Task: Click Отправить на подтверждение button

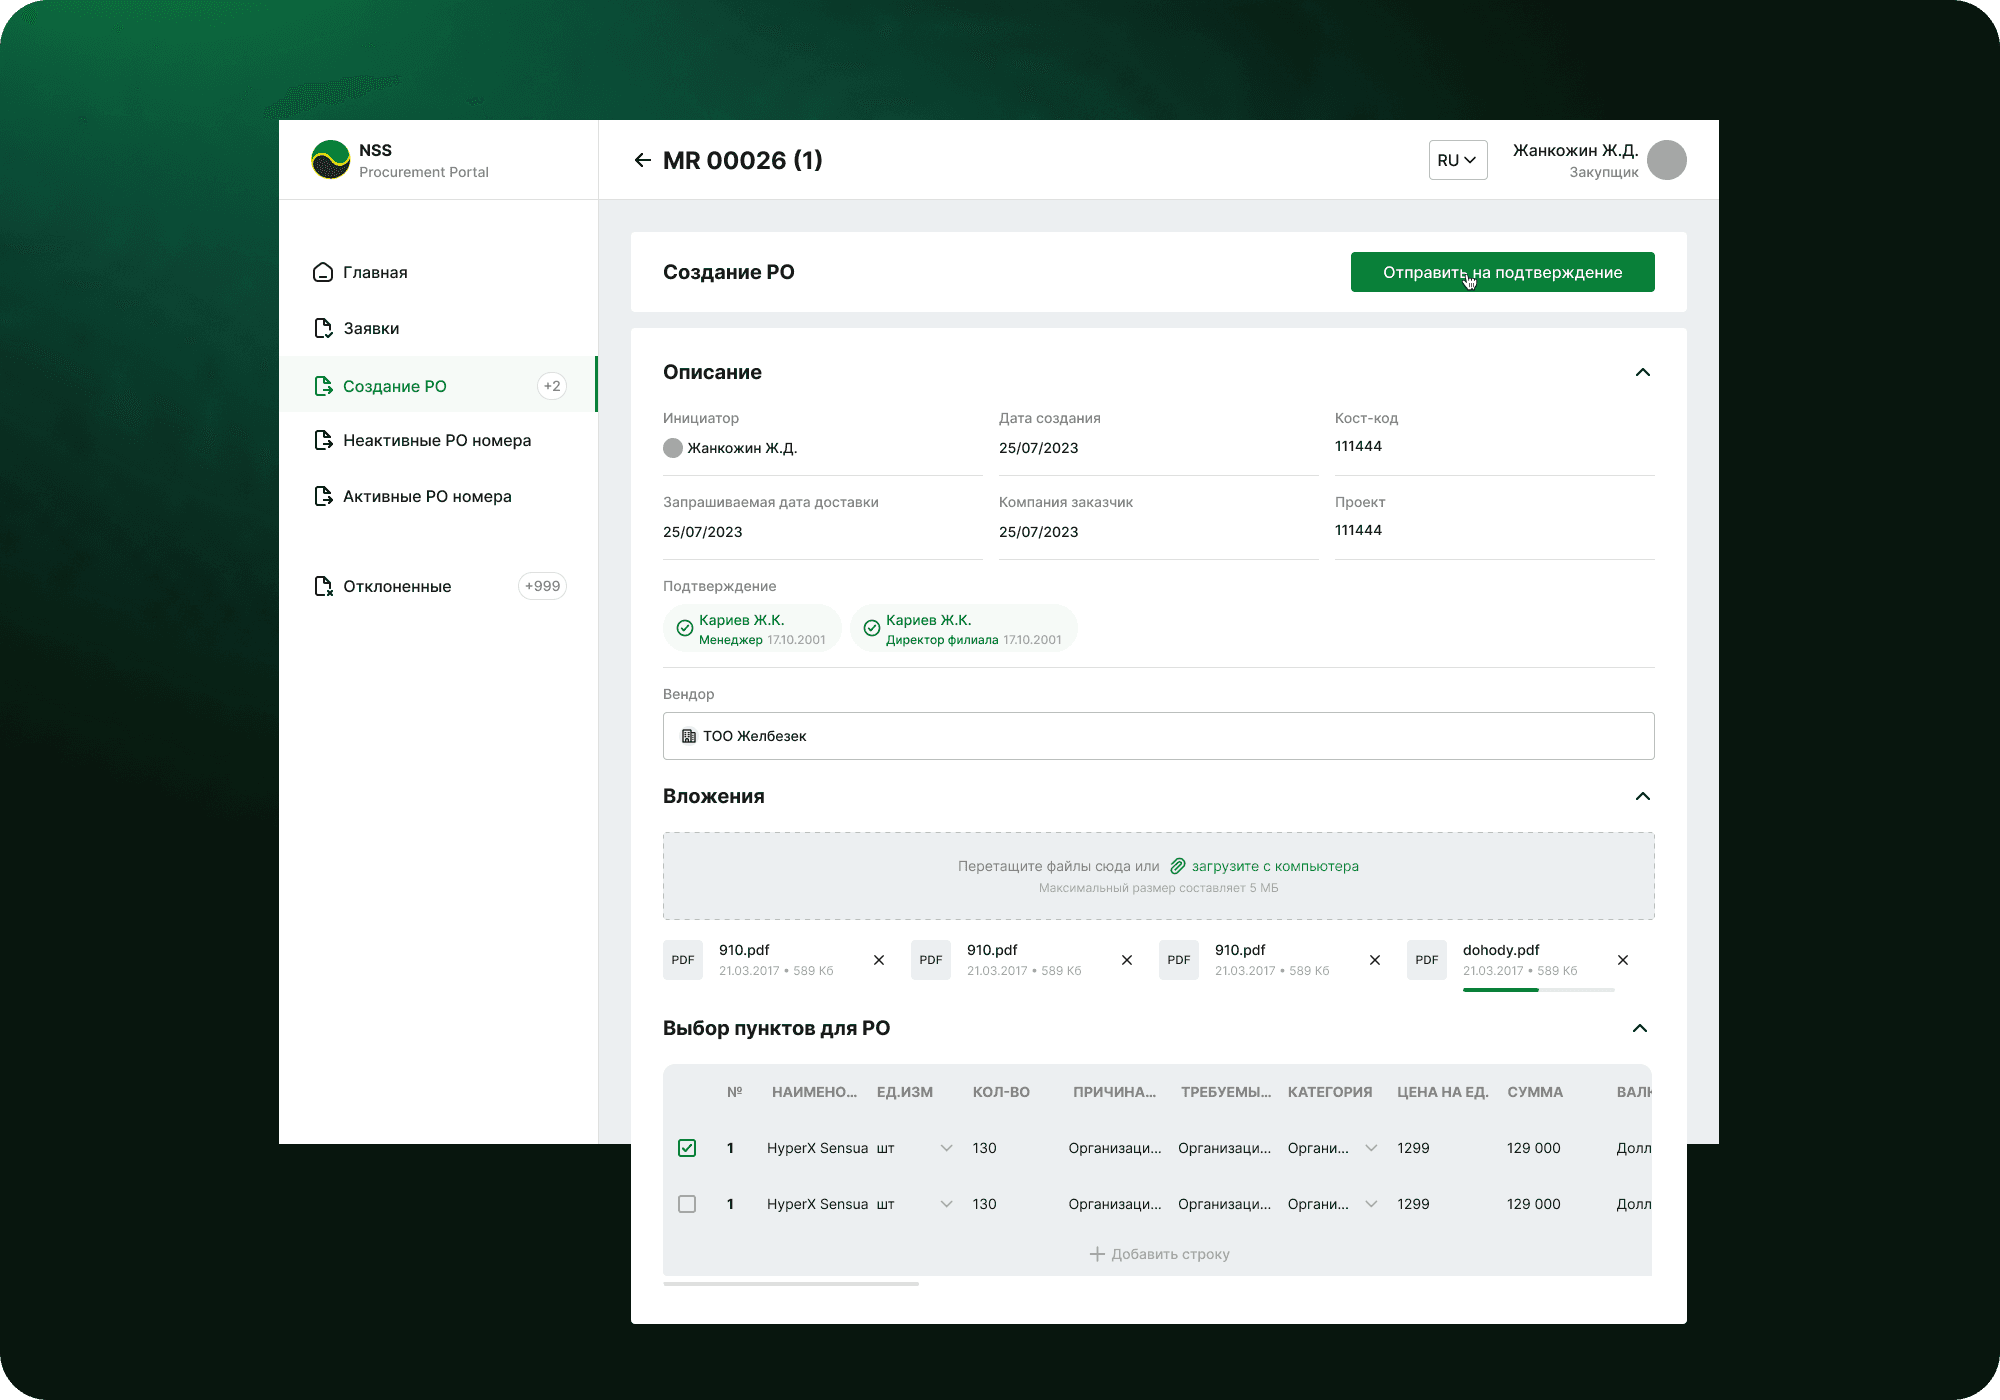Action: pos(1502,272)
